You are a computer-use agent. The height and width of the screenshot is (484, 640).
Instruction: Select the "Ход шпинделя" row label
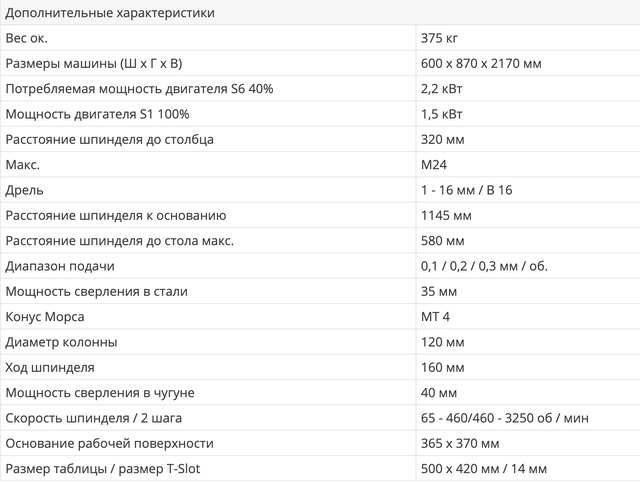(x=50, y=367)
